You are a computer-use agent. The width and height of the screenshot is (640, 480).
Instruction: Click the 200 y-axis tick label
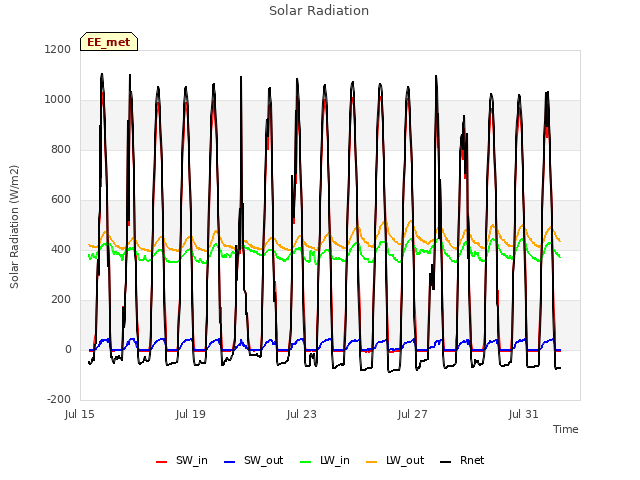click(61, 300)
